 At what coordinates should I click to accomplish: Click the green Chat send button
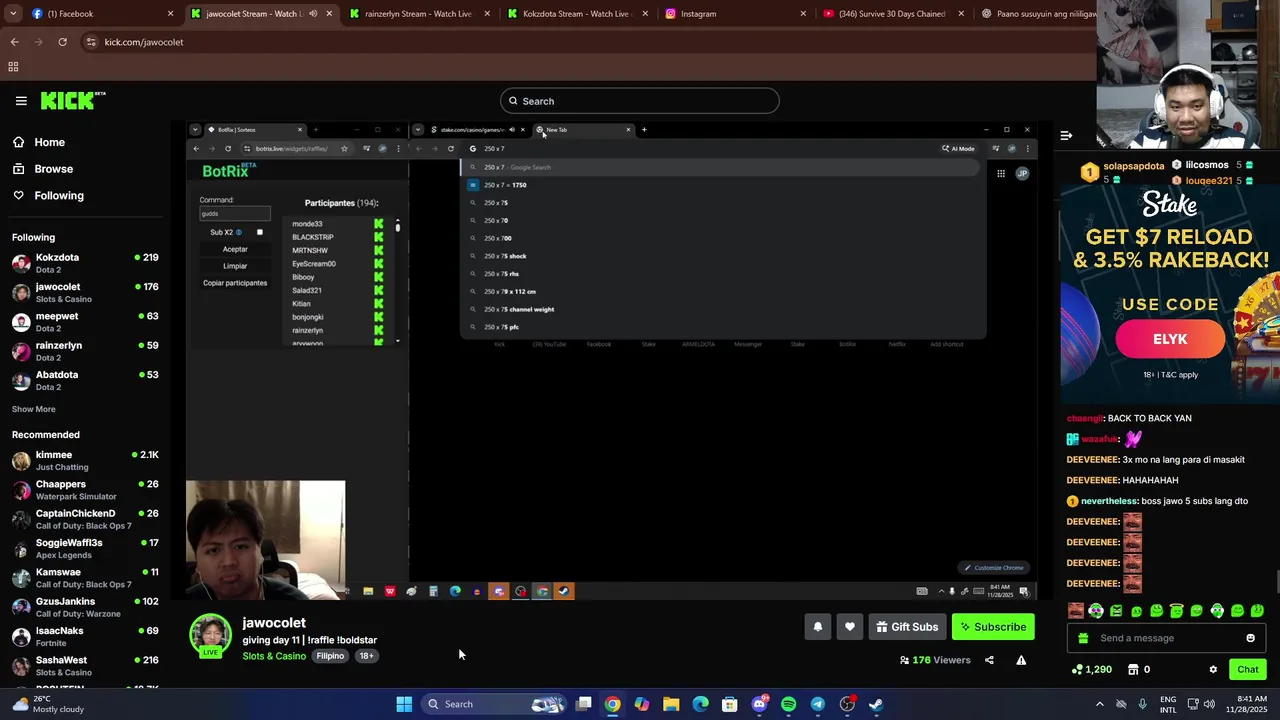tap(1248, 669)
